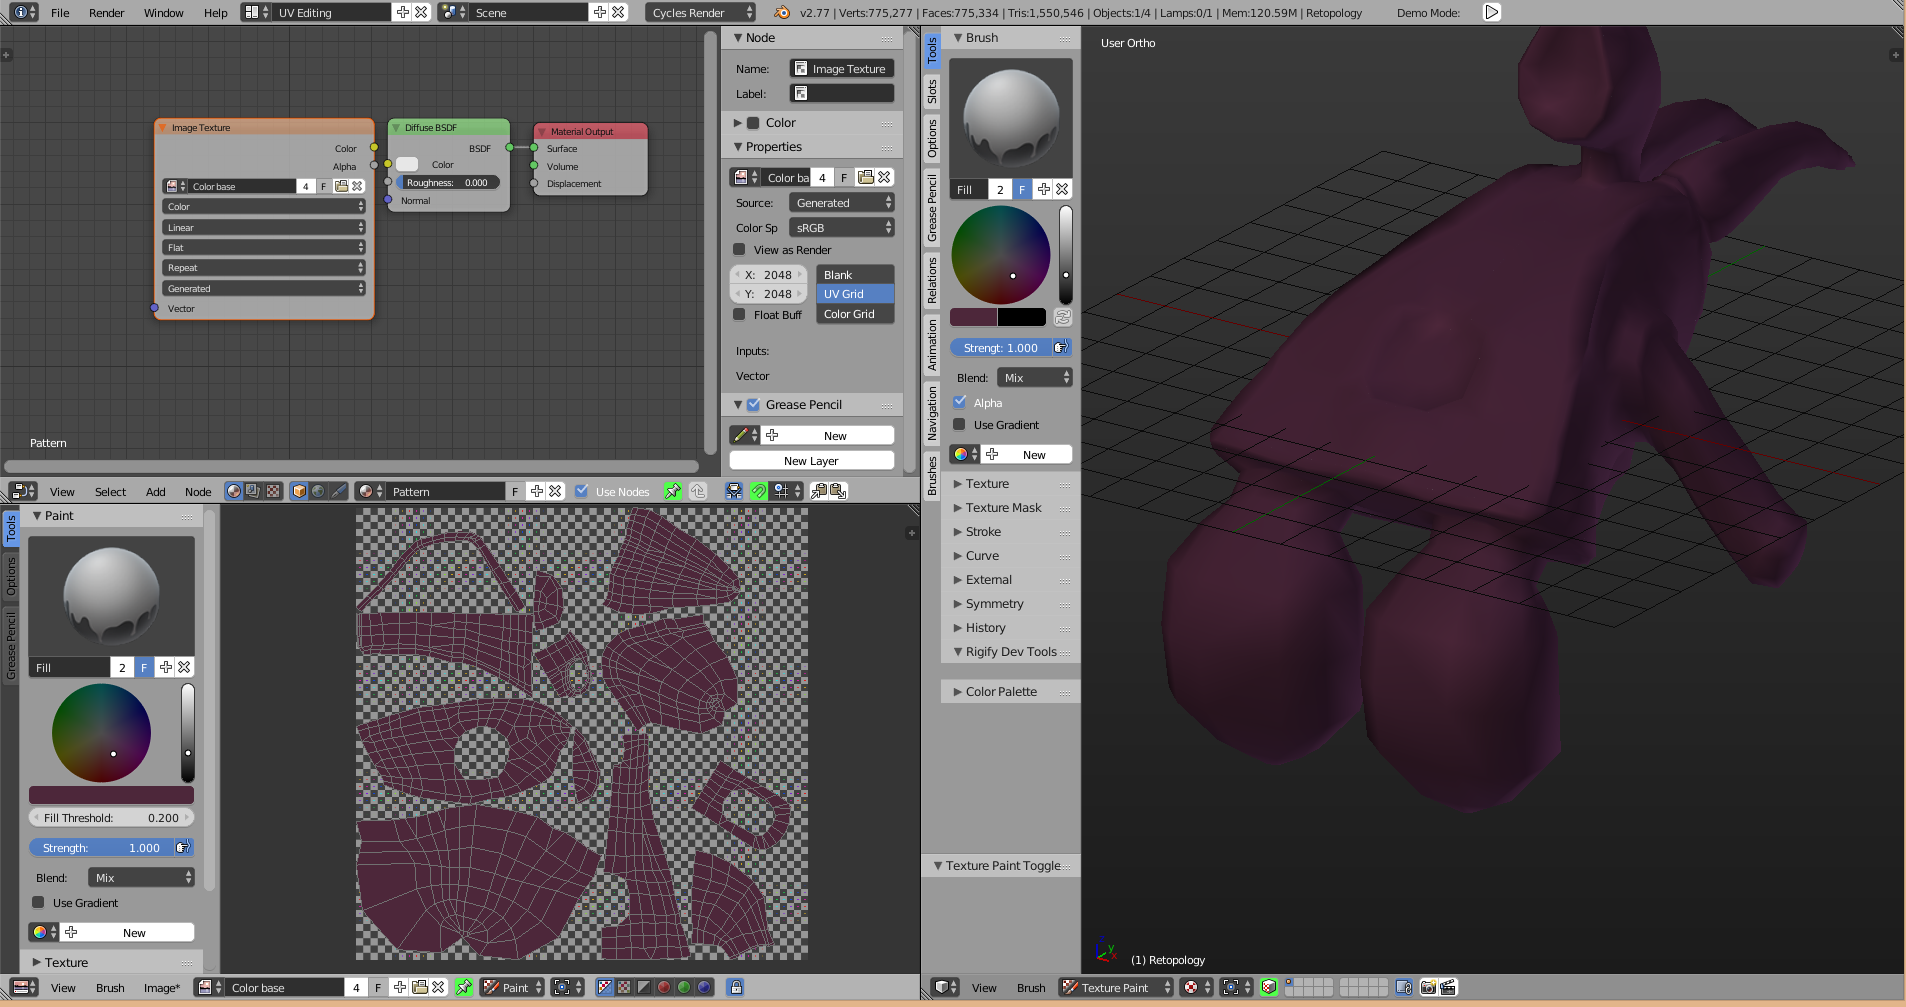The image size is (1906, 1007).
Task: Disable the Alpha checkbox in Brush panel
Action: click(960, 402)
